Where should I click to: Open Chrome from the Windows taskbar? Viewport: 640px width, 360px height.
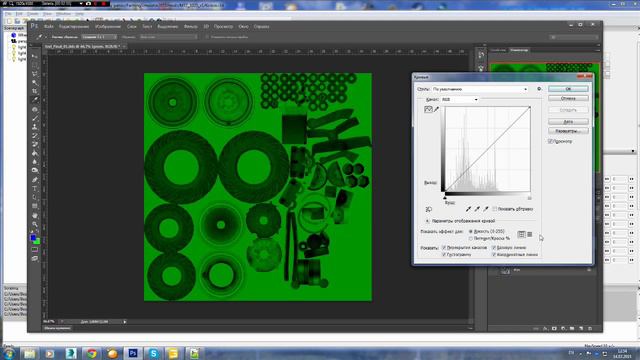pos(91,353)
